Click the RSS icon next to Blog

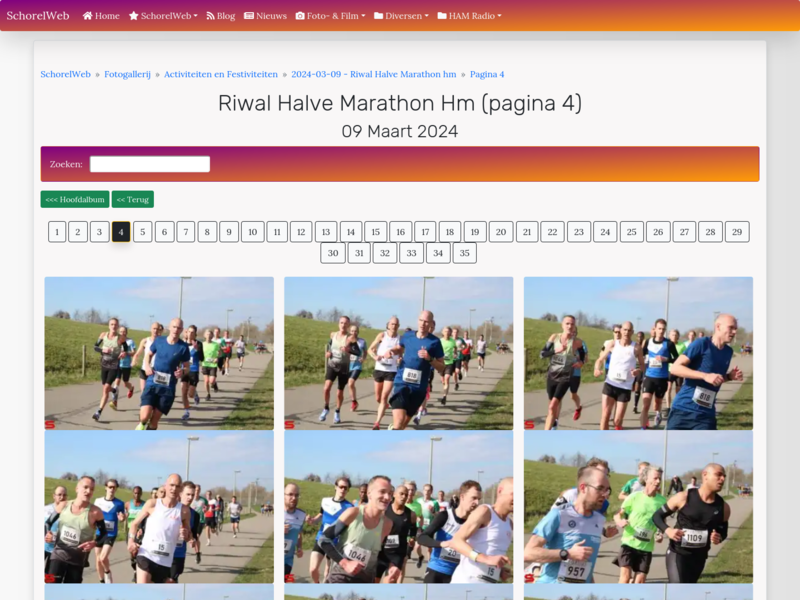click(210, 16)
